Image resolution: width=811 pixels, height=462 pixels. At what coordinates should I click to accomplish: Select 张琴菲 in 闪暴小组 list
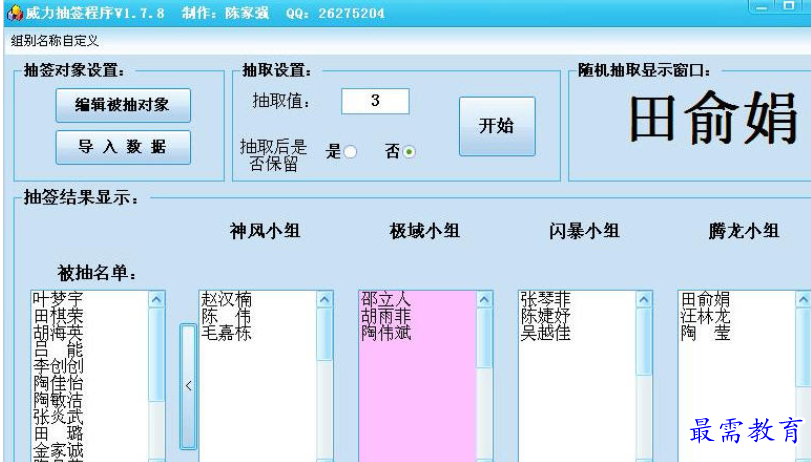coord(546,299)
